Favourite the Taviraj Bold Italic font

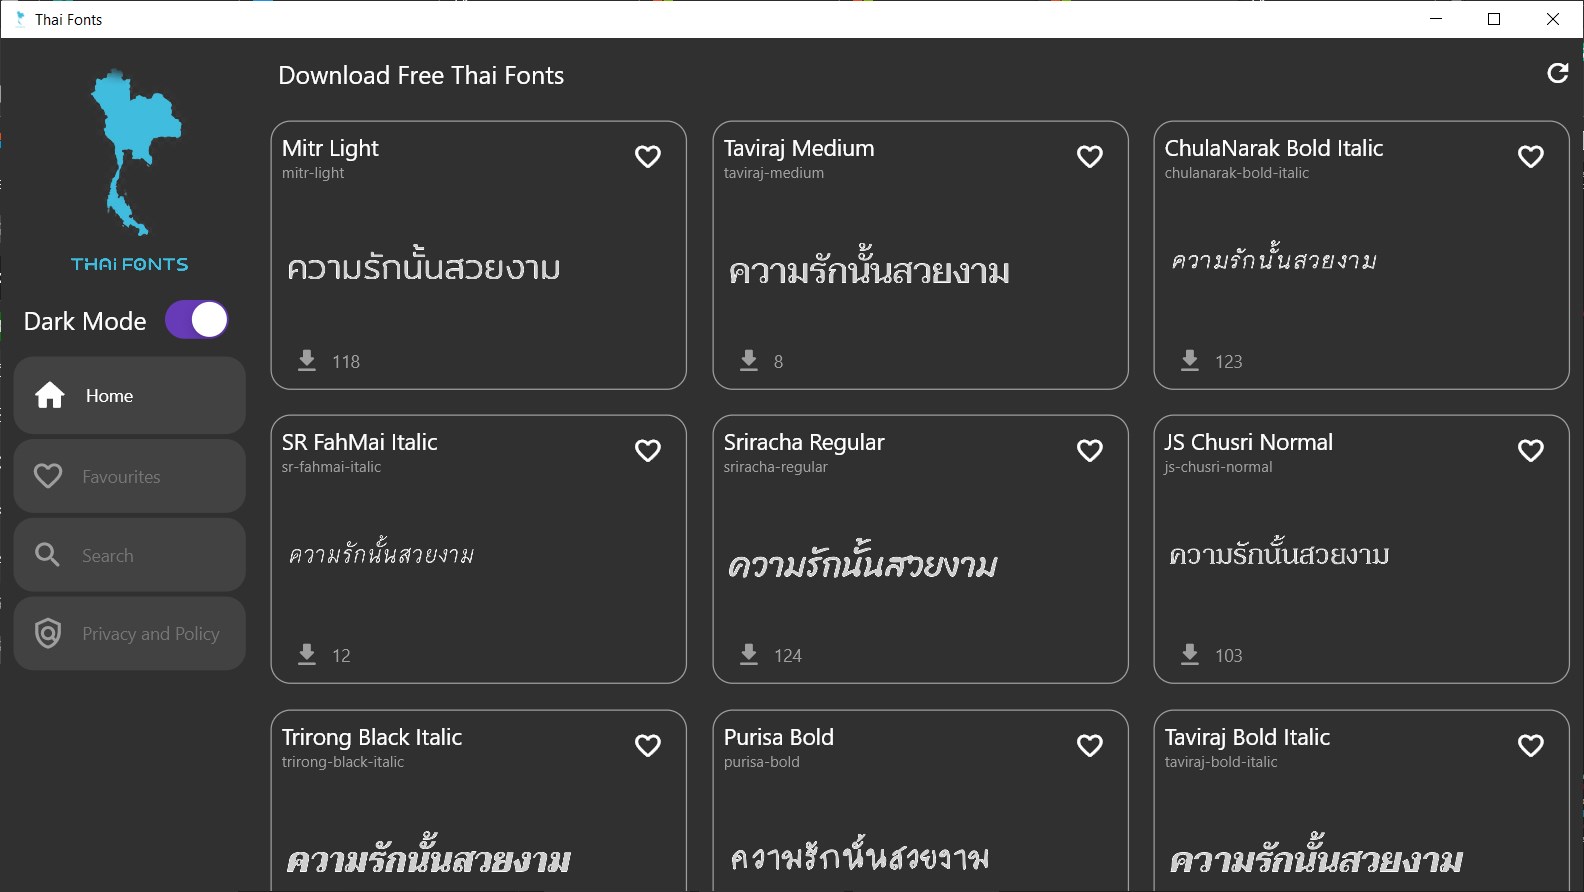pyautogui.click(x=1531, y=746)
